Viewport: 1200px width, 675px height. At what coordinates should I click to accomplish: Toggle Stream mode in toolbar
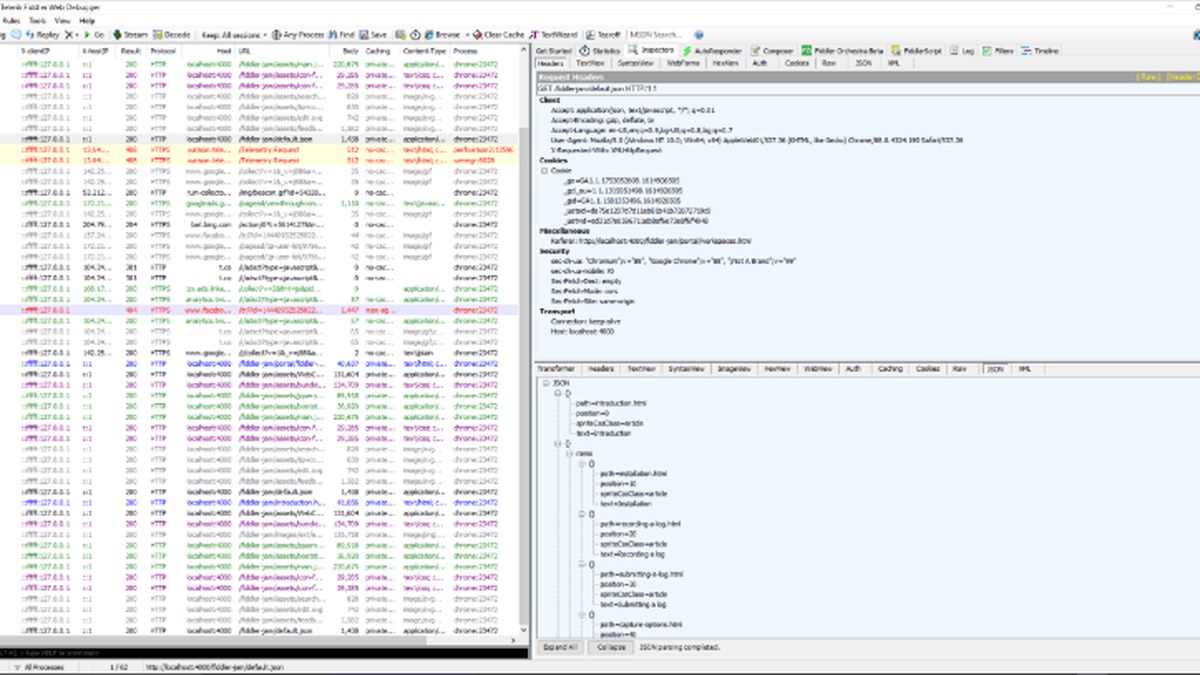[x=131, y=34]
